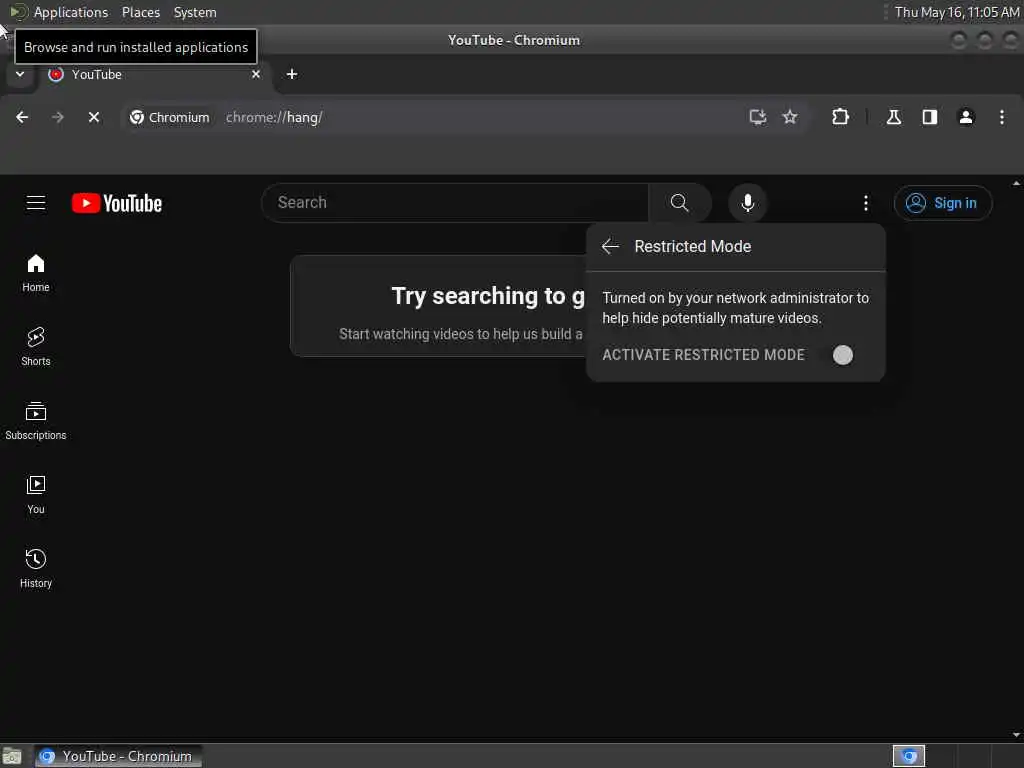This screenshot has width=1024, height=768.
Task: Click browser forward arrow
Action: [x=58, y=117]
